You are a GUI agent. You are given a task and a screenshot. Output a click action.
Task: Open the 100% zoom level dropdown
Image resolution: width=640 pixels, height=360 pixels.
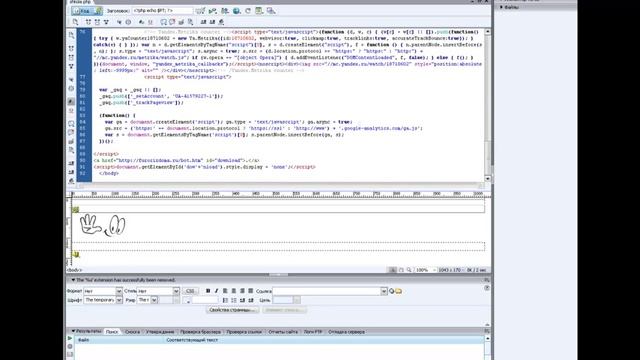[426, 270]
